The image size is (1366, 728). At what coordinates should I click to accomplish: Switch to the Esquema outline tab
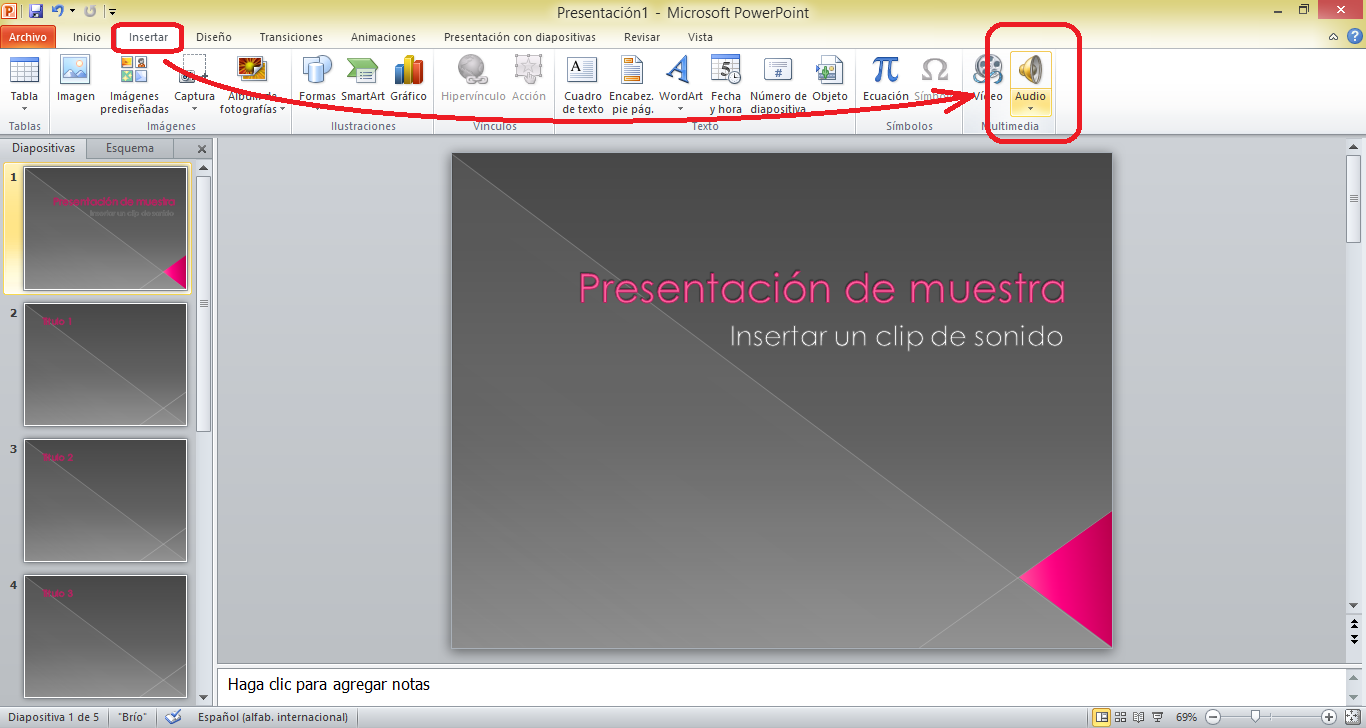130,148
